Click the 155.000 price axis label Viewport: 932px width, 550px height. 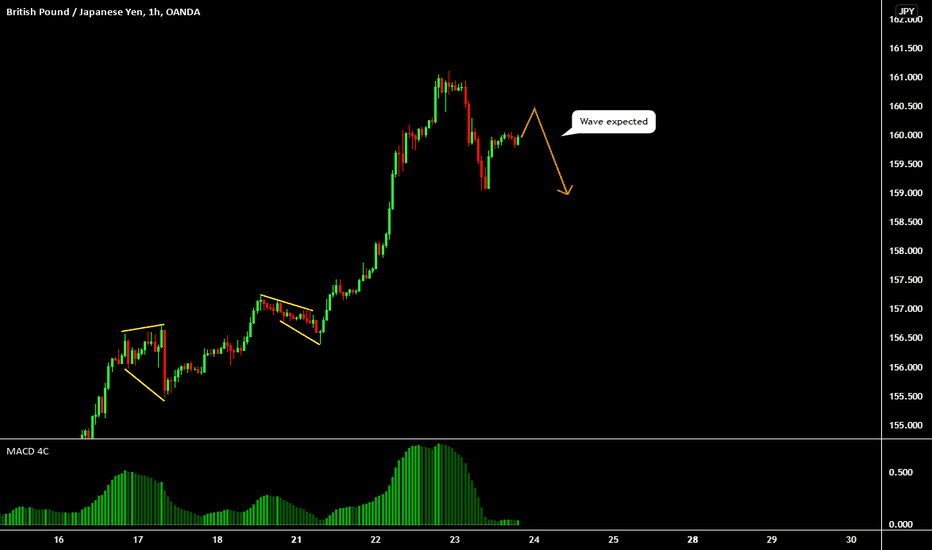[x=905, y=425]
